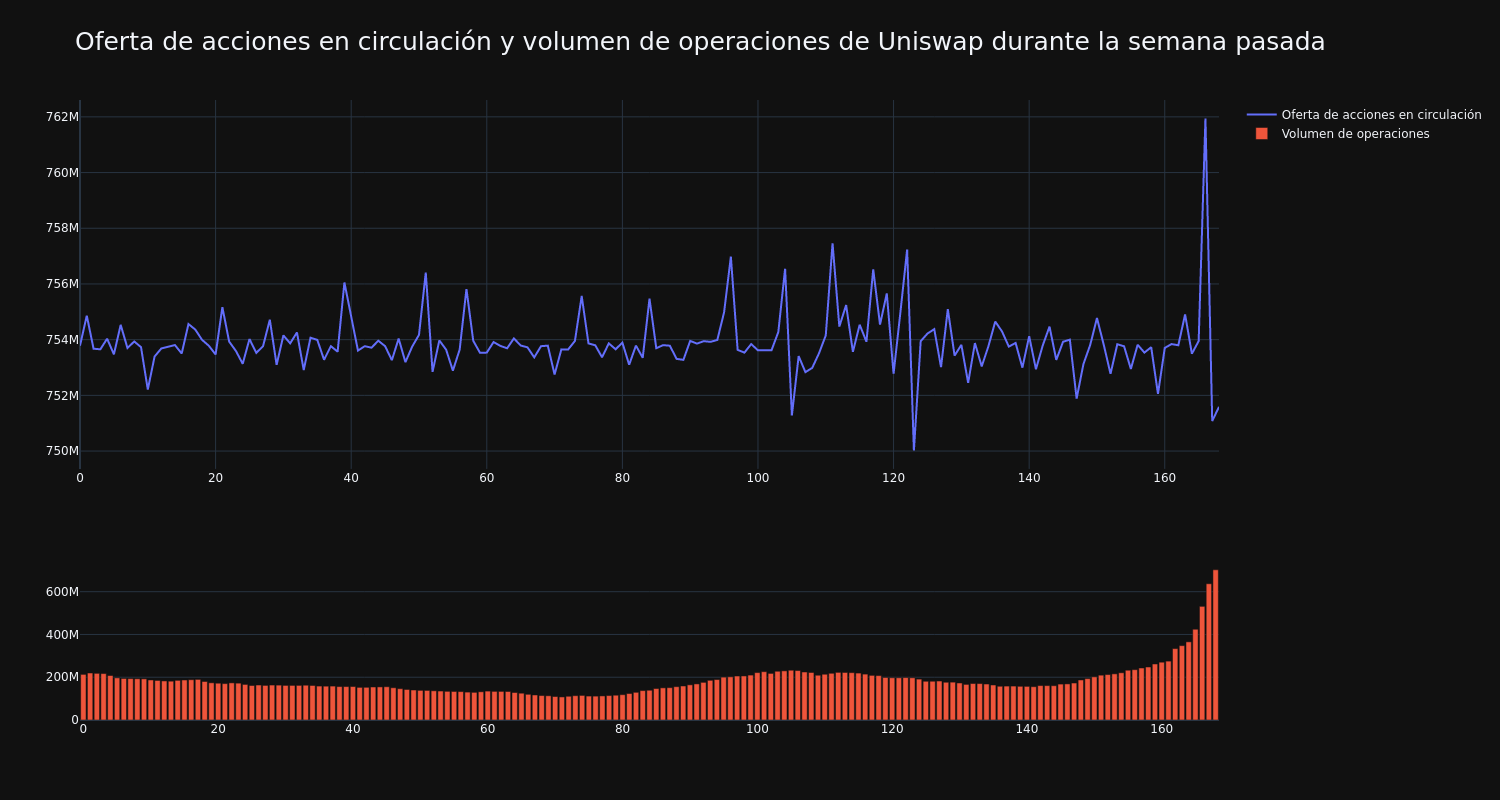Click the tallest red bar at far right
The width and height of the screenshot is (1500, 800).
tap(1215, 645)
